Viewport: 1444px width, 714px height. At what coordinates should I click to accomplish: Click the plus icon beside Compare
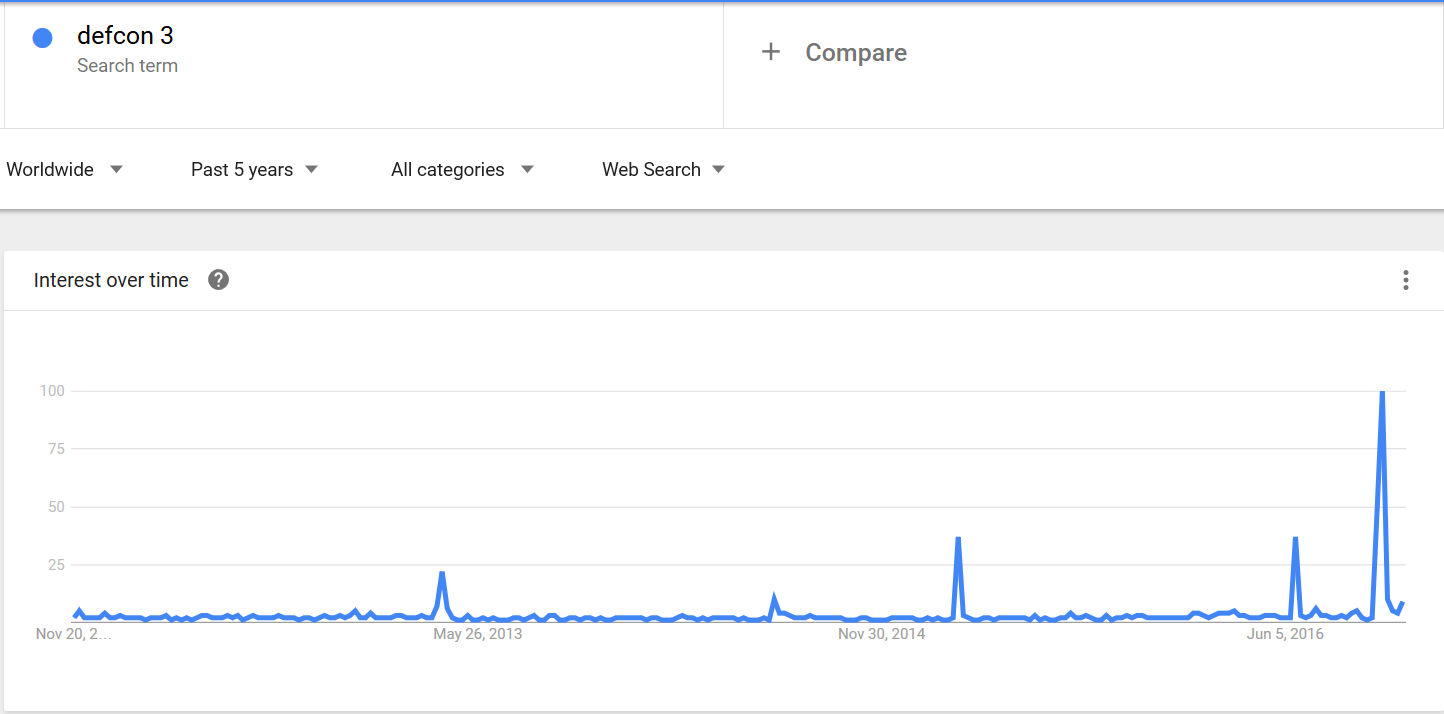[x=770, y=52]
